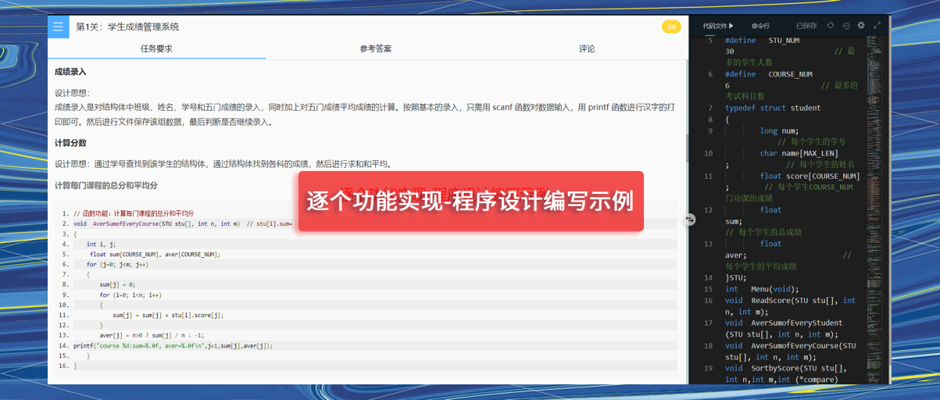940x400 pixels.
Task: Click editor line void ReadScore
Action: tap(790, 306)
